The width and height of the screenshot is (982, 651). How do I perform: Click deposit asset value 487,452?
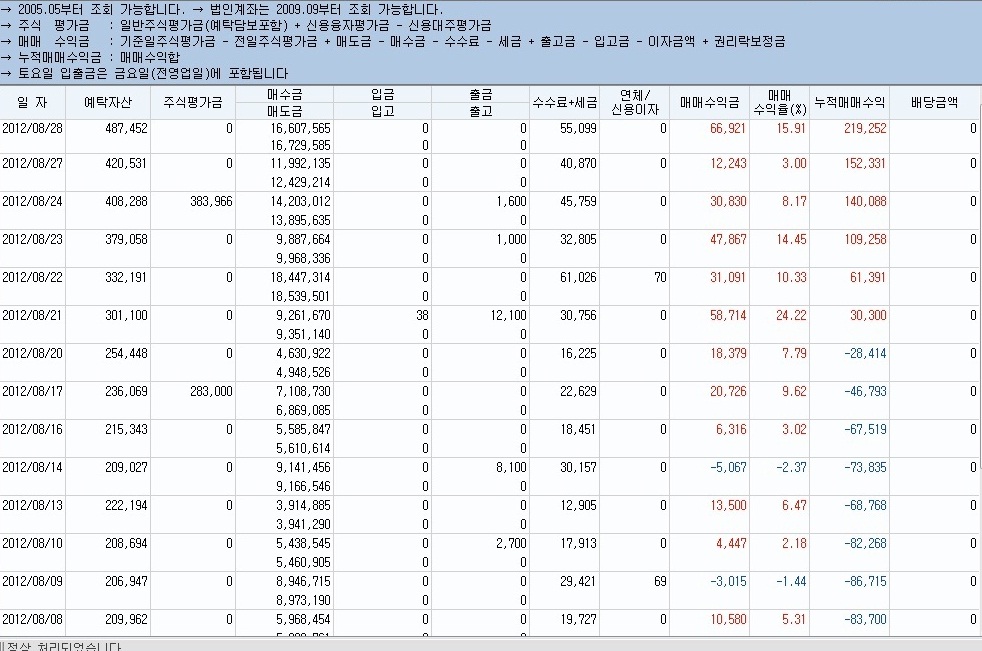point(127,128)
